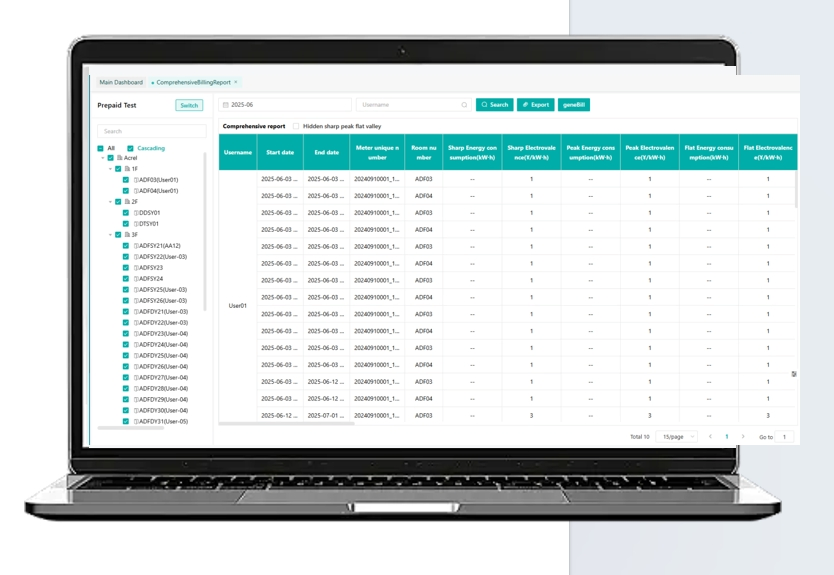The width and height of the screenshot is (834, 575).
Task: Click the Start date column header
Action: coord(280,152)
